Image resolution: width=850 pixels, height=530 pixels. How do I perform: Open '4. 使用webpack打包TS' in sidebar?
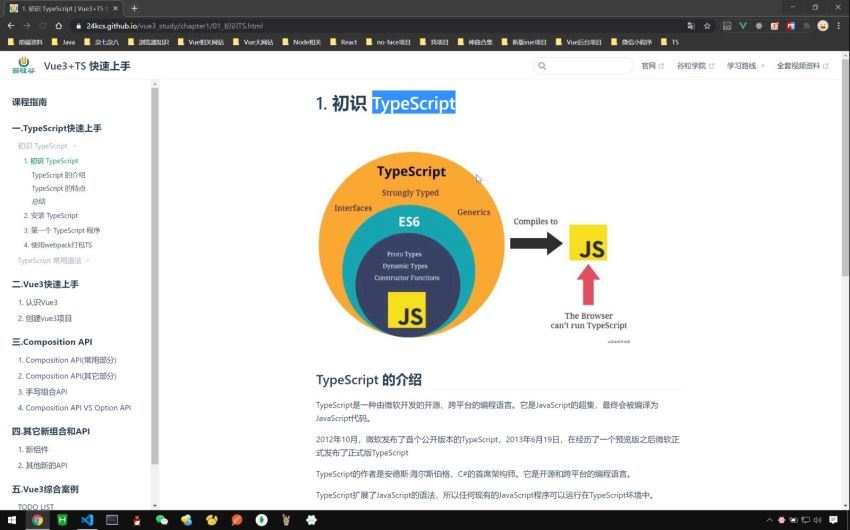pyautogui.click(x=58, y=244)
